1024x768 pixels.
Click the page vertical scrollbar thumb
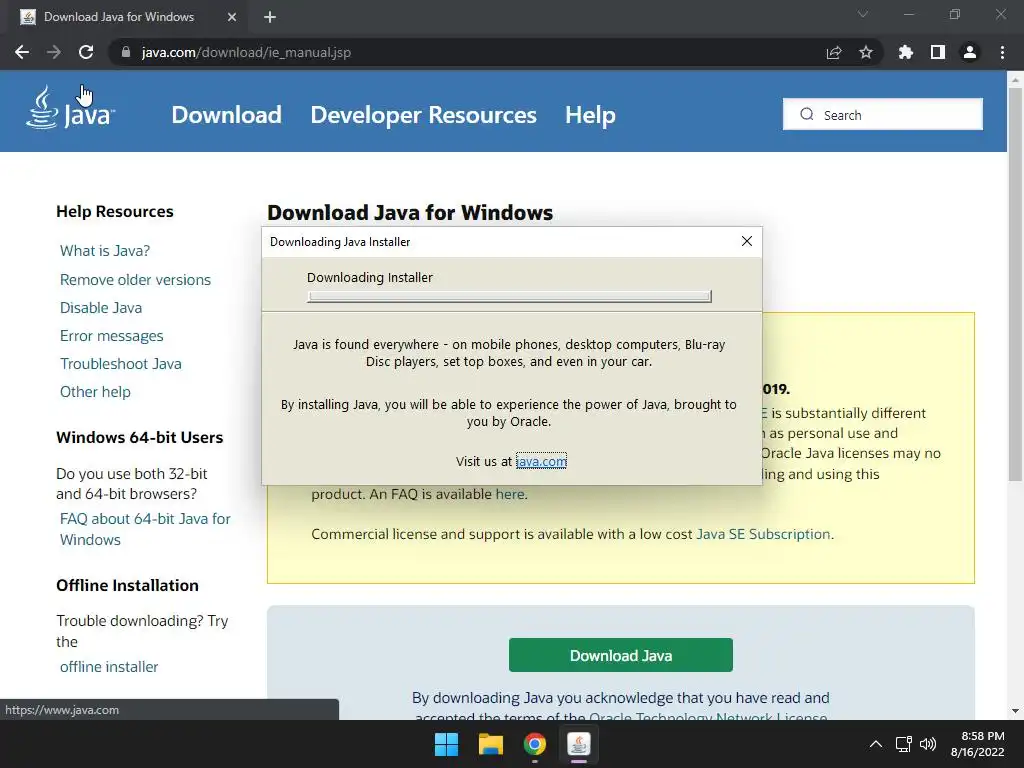pos(1015,284)
